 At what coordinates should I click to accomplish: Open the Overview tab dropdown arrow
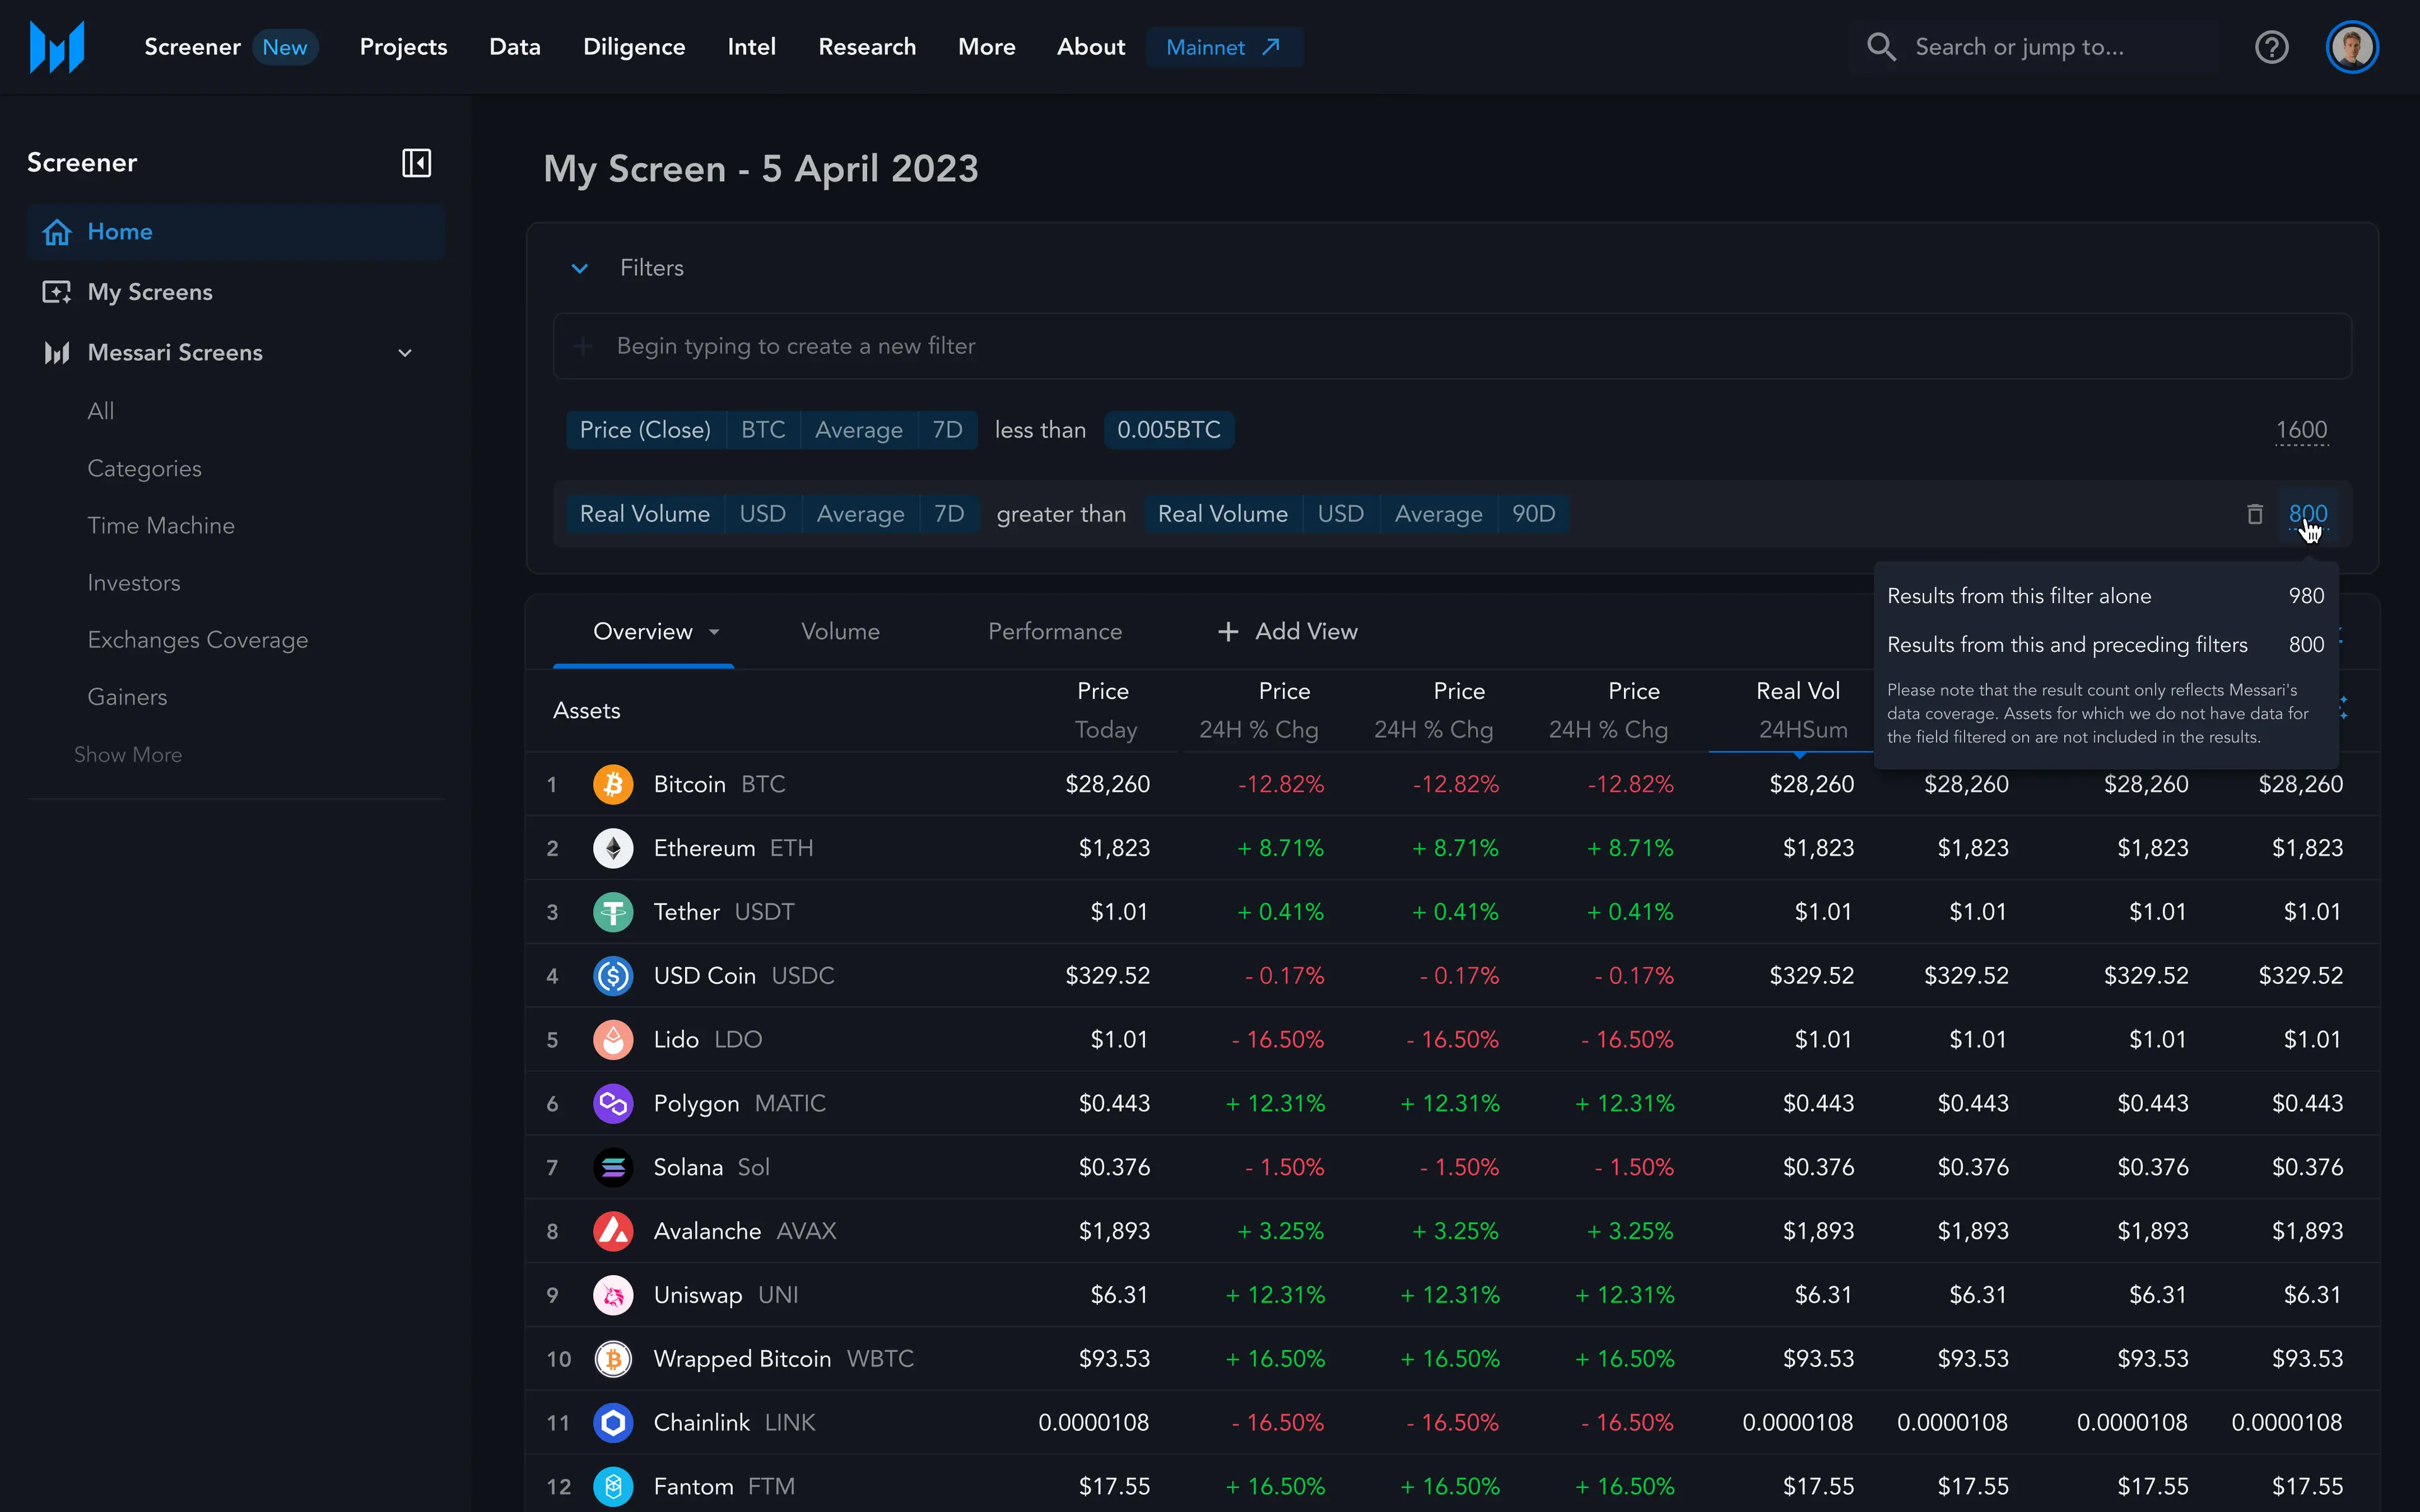click(714, 632)
